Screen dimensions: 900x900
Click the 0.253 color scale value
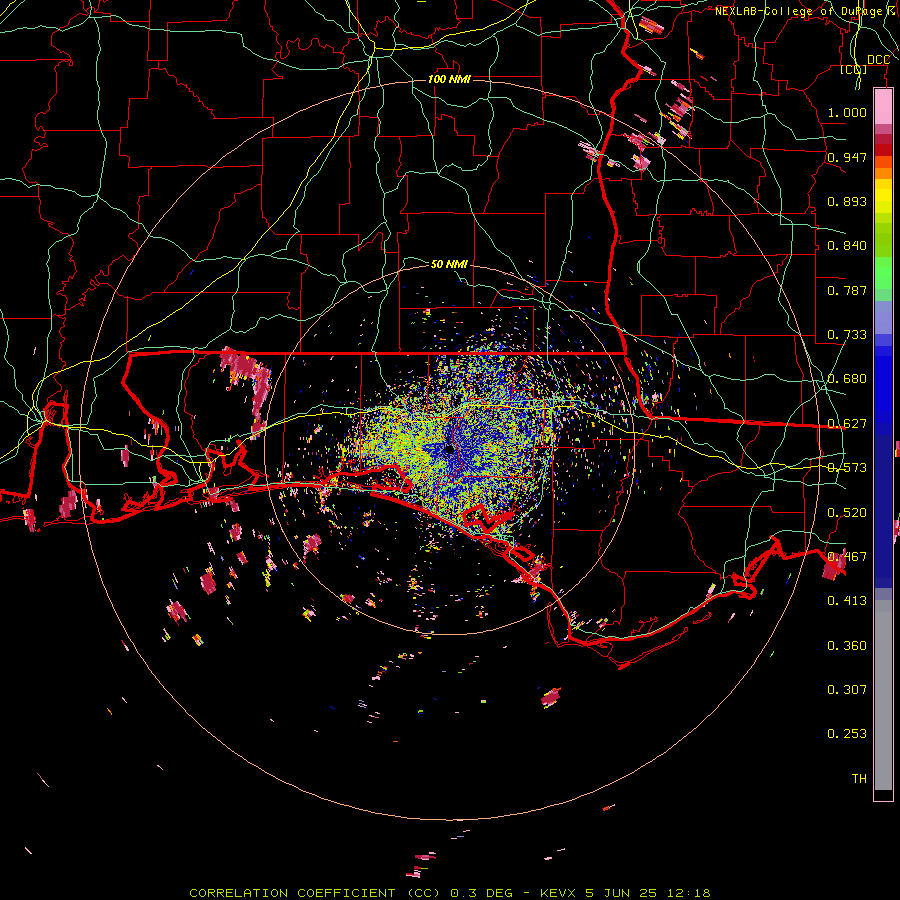(x=847, y=734)
